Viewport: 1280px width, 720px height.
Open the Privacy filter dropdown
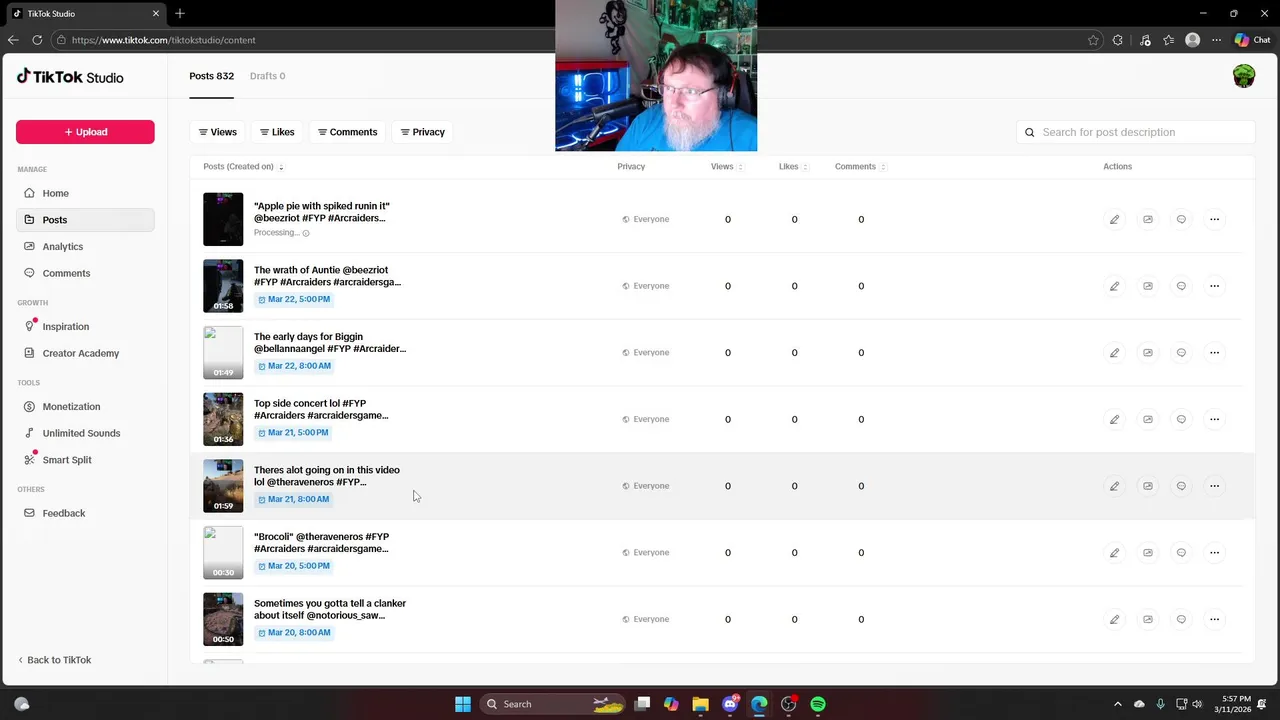click(x=422, y=132)
